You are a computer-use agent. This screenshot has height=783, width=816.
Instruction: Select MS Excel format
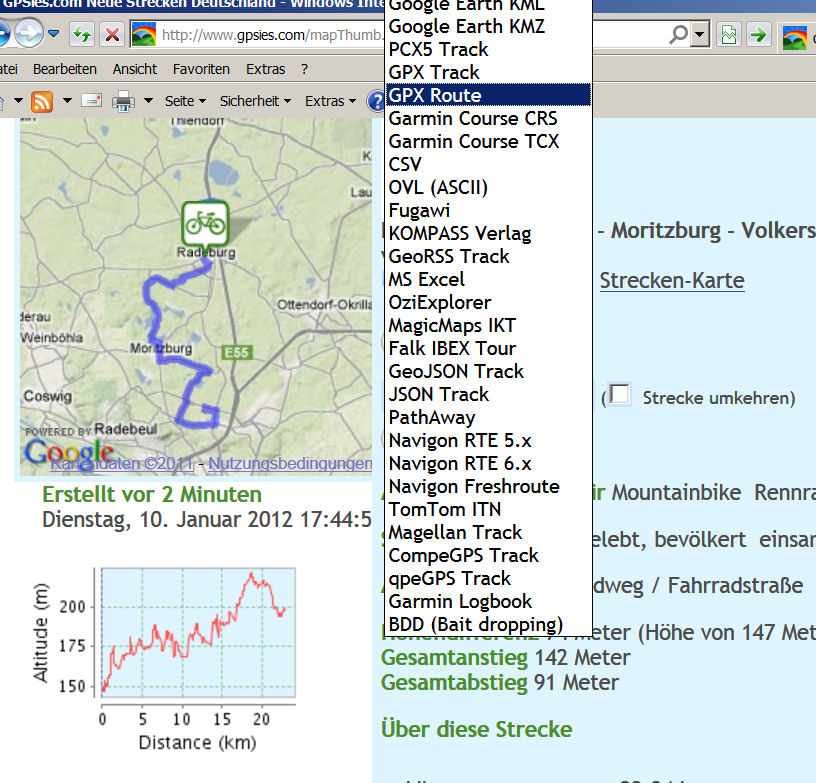(x=489, y=279)
